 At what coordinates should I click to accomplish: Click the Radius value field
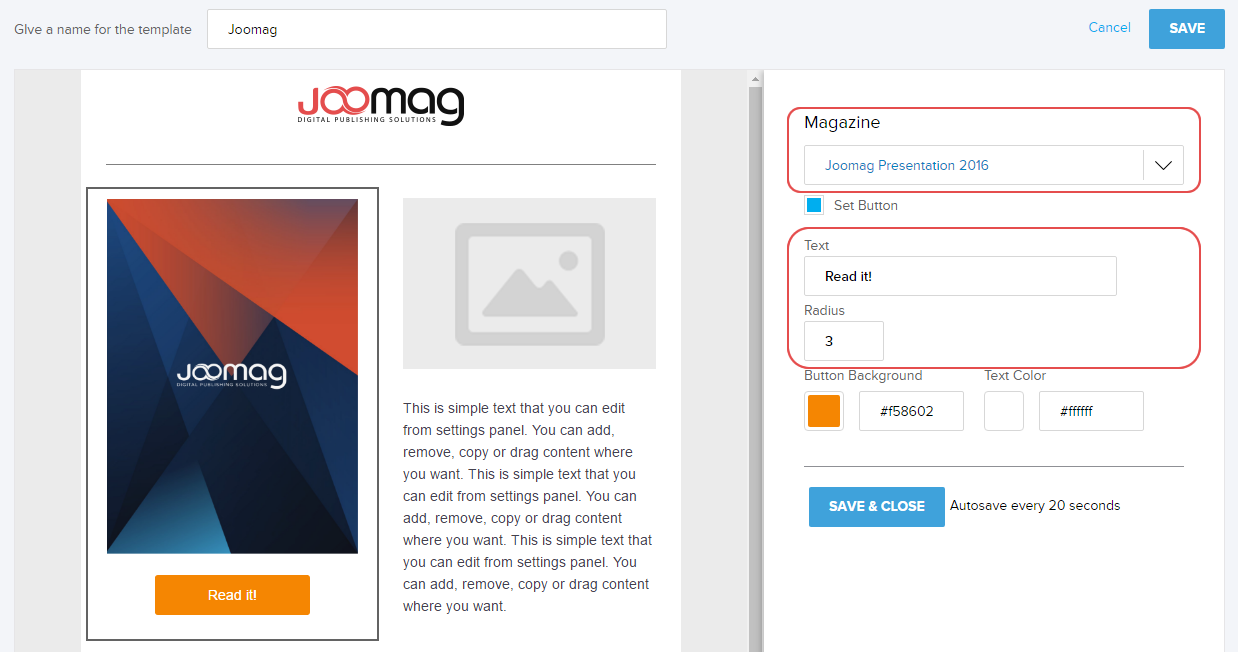(843, 341)
